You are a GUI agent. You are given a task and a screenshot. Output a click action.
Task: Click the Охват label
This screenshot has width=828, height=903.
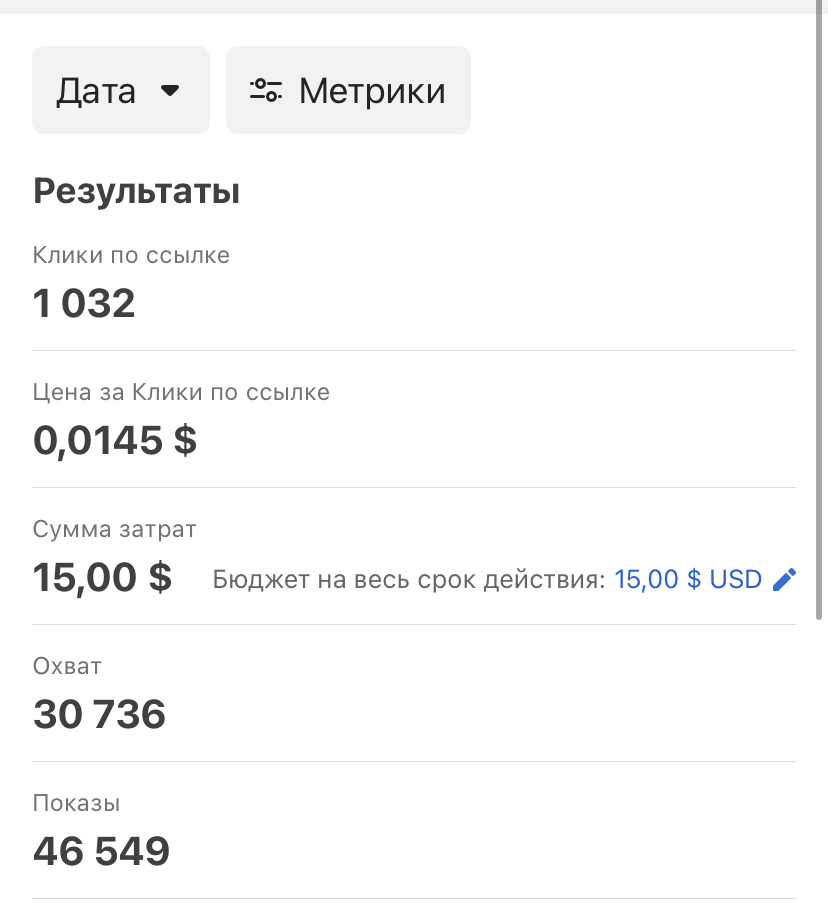pyautogui.click(x=67, y=666)
